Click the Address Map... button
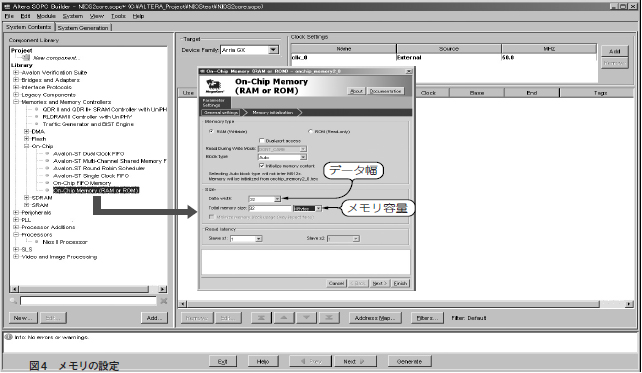The height and width of the screenshot is (373, 642). pyautogui.click(x=375, y=318)
